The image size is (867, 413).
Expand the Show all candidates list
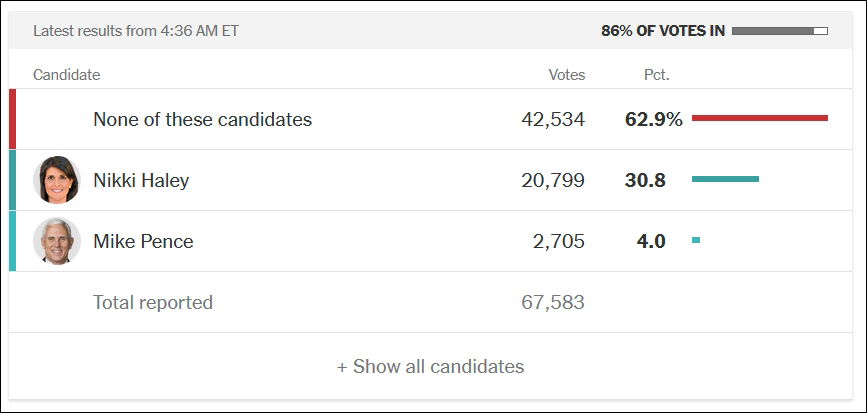click(x=430, y=366)
